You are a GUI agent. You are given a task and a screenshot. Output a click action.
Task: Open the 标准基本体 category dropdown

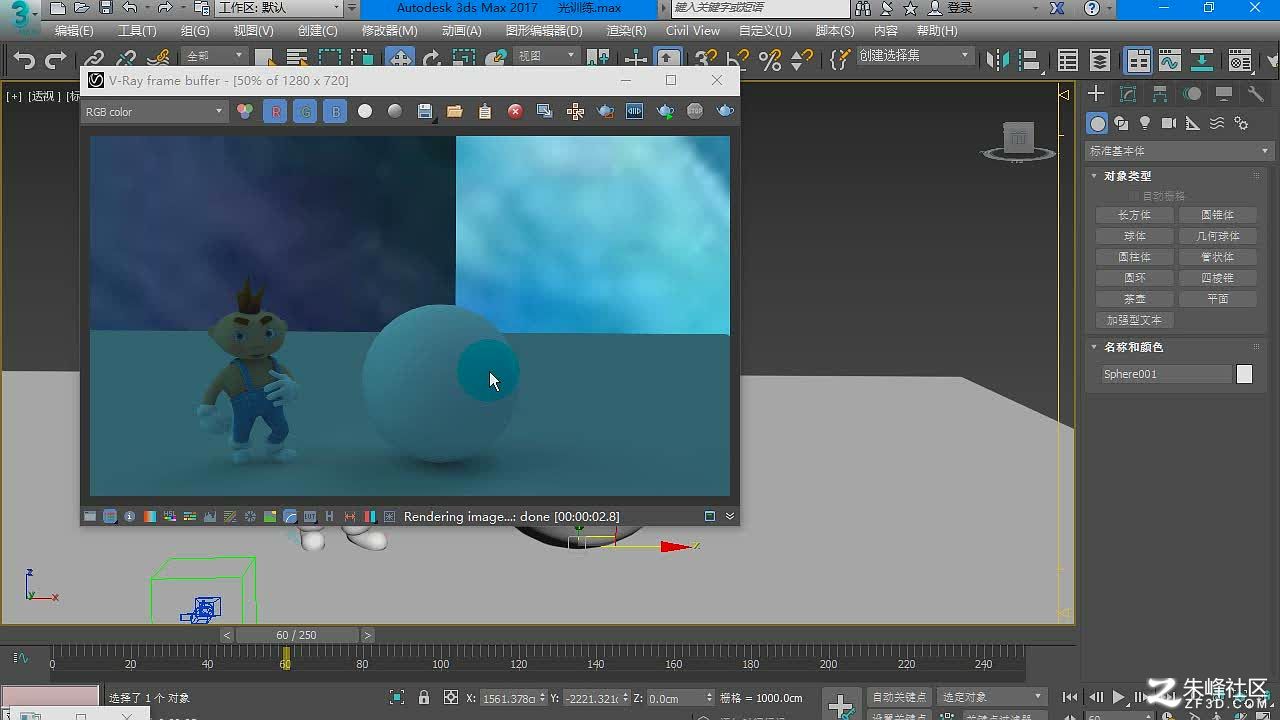[1179, 151]
